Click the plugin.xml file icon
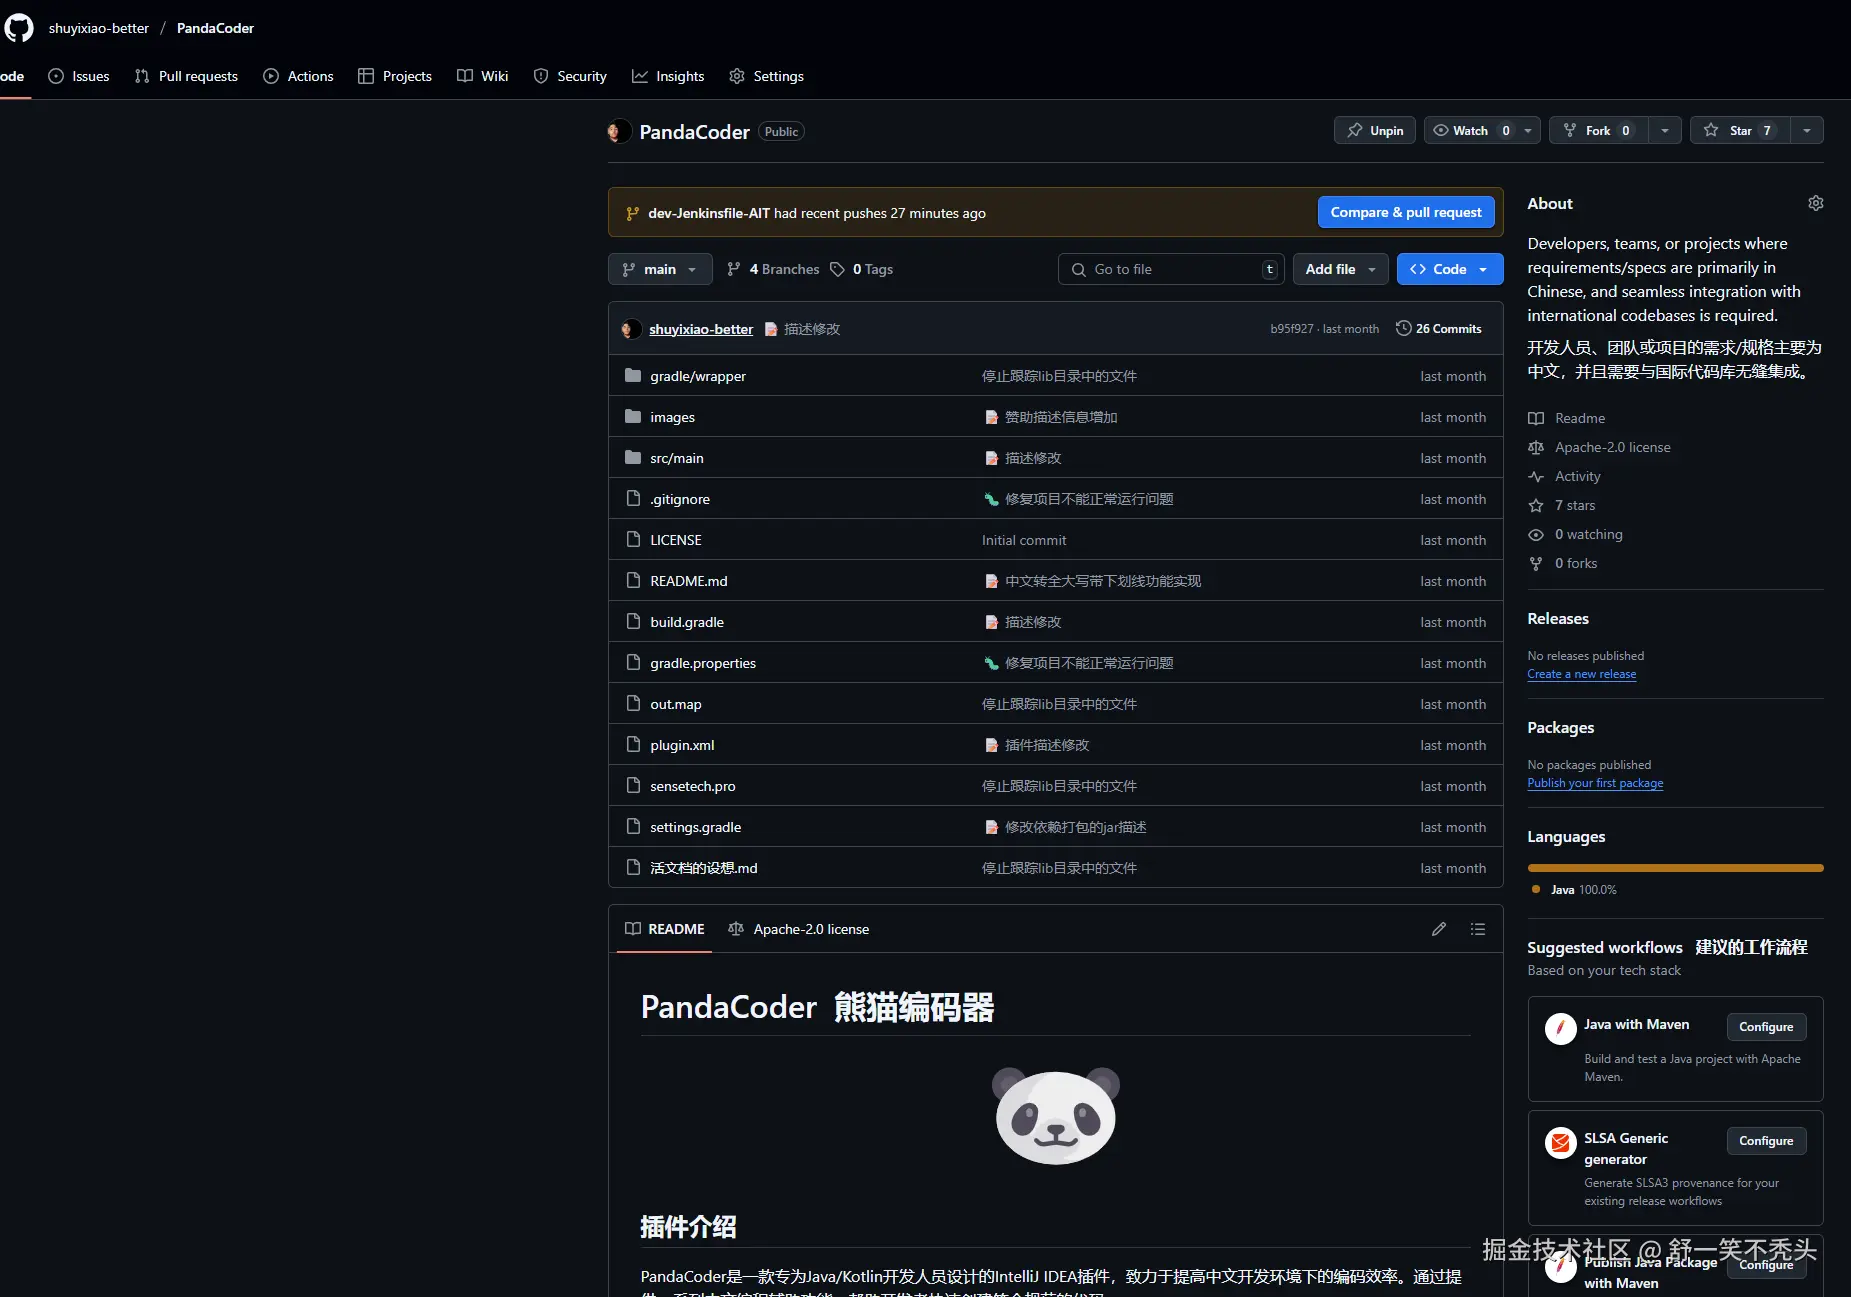This screenshot has width=1851, height=1297. pyautogui.click(x=633, y=745)
